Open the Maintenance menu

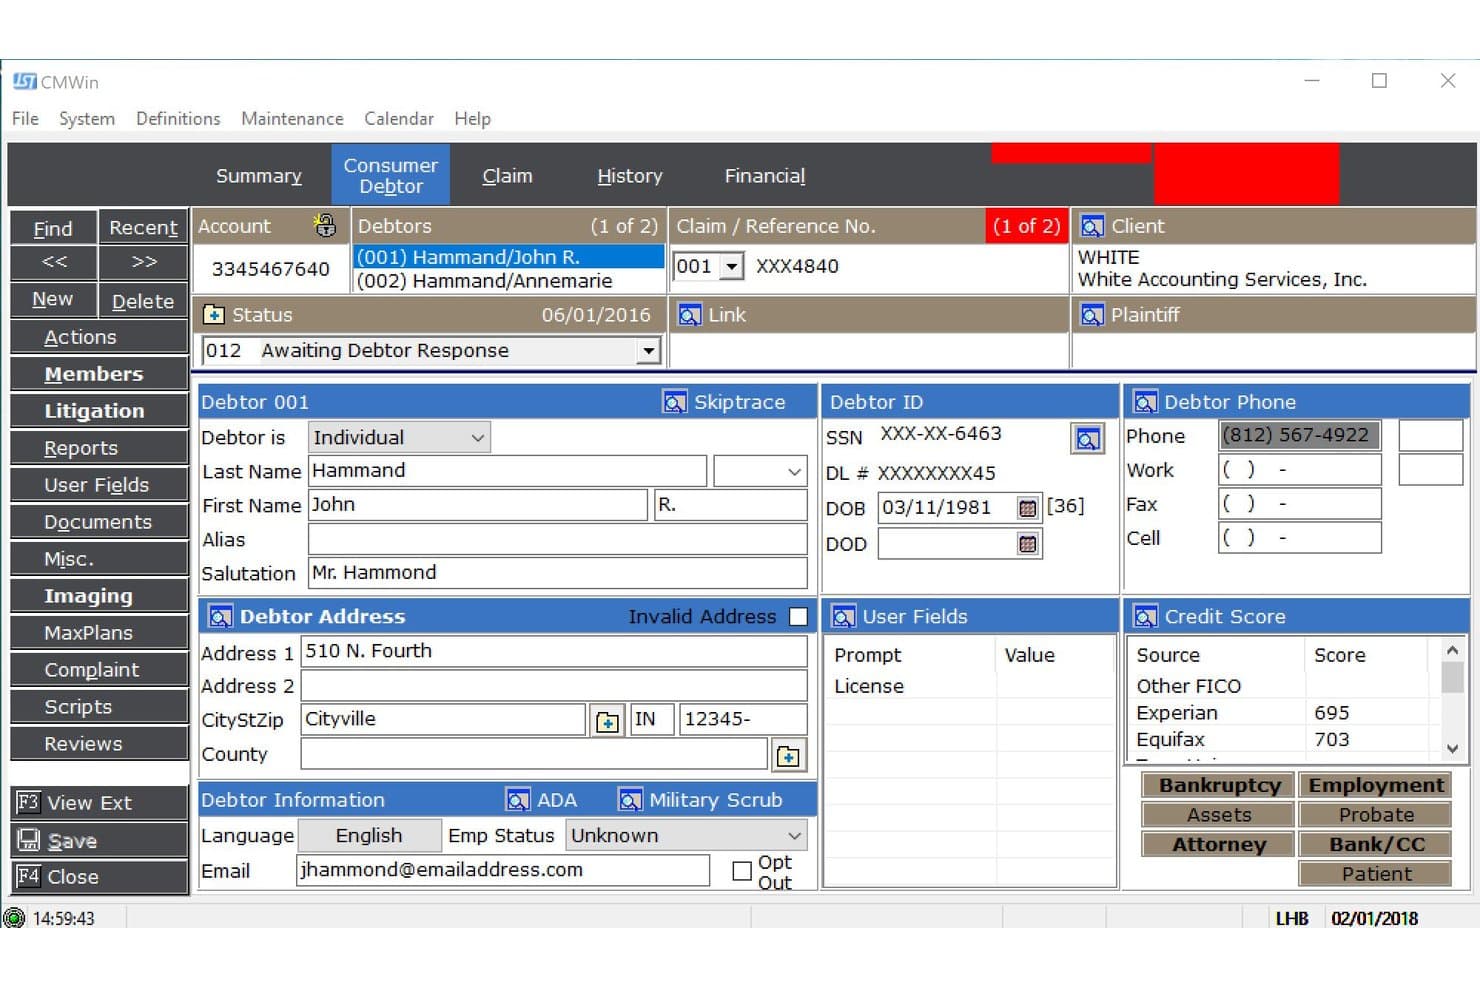pyautogui.click(x=292, y=118)
